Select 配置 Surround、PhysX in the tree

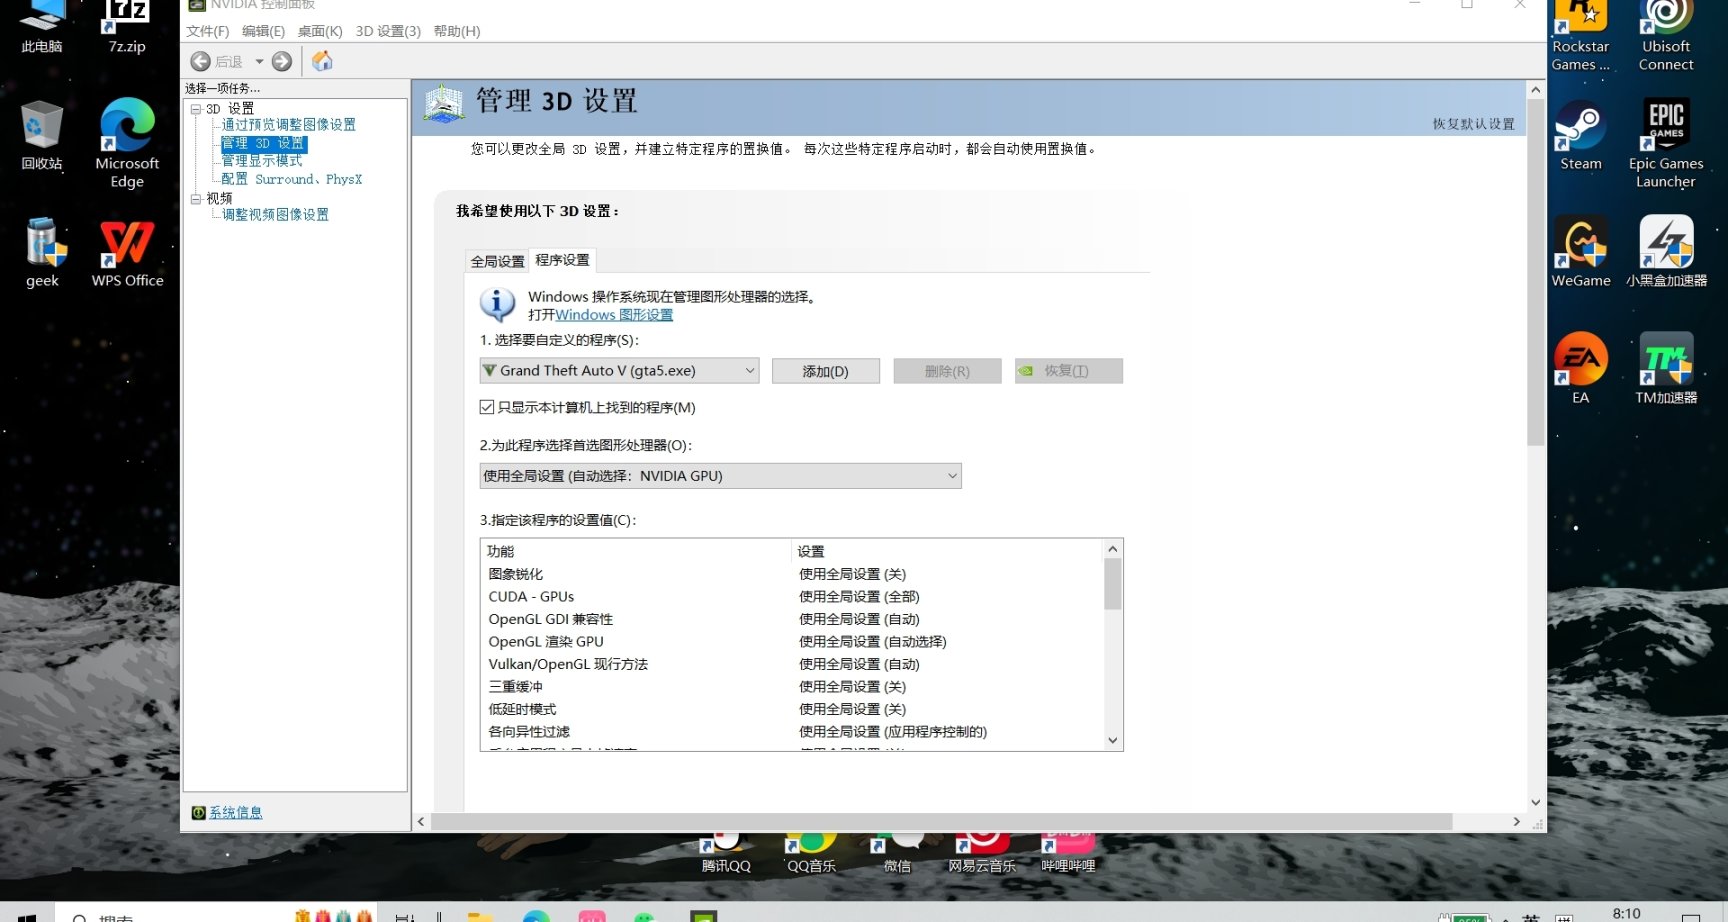292,179
